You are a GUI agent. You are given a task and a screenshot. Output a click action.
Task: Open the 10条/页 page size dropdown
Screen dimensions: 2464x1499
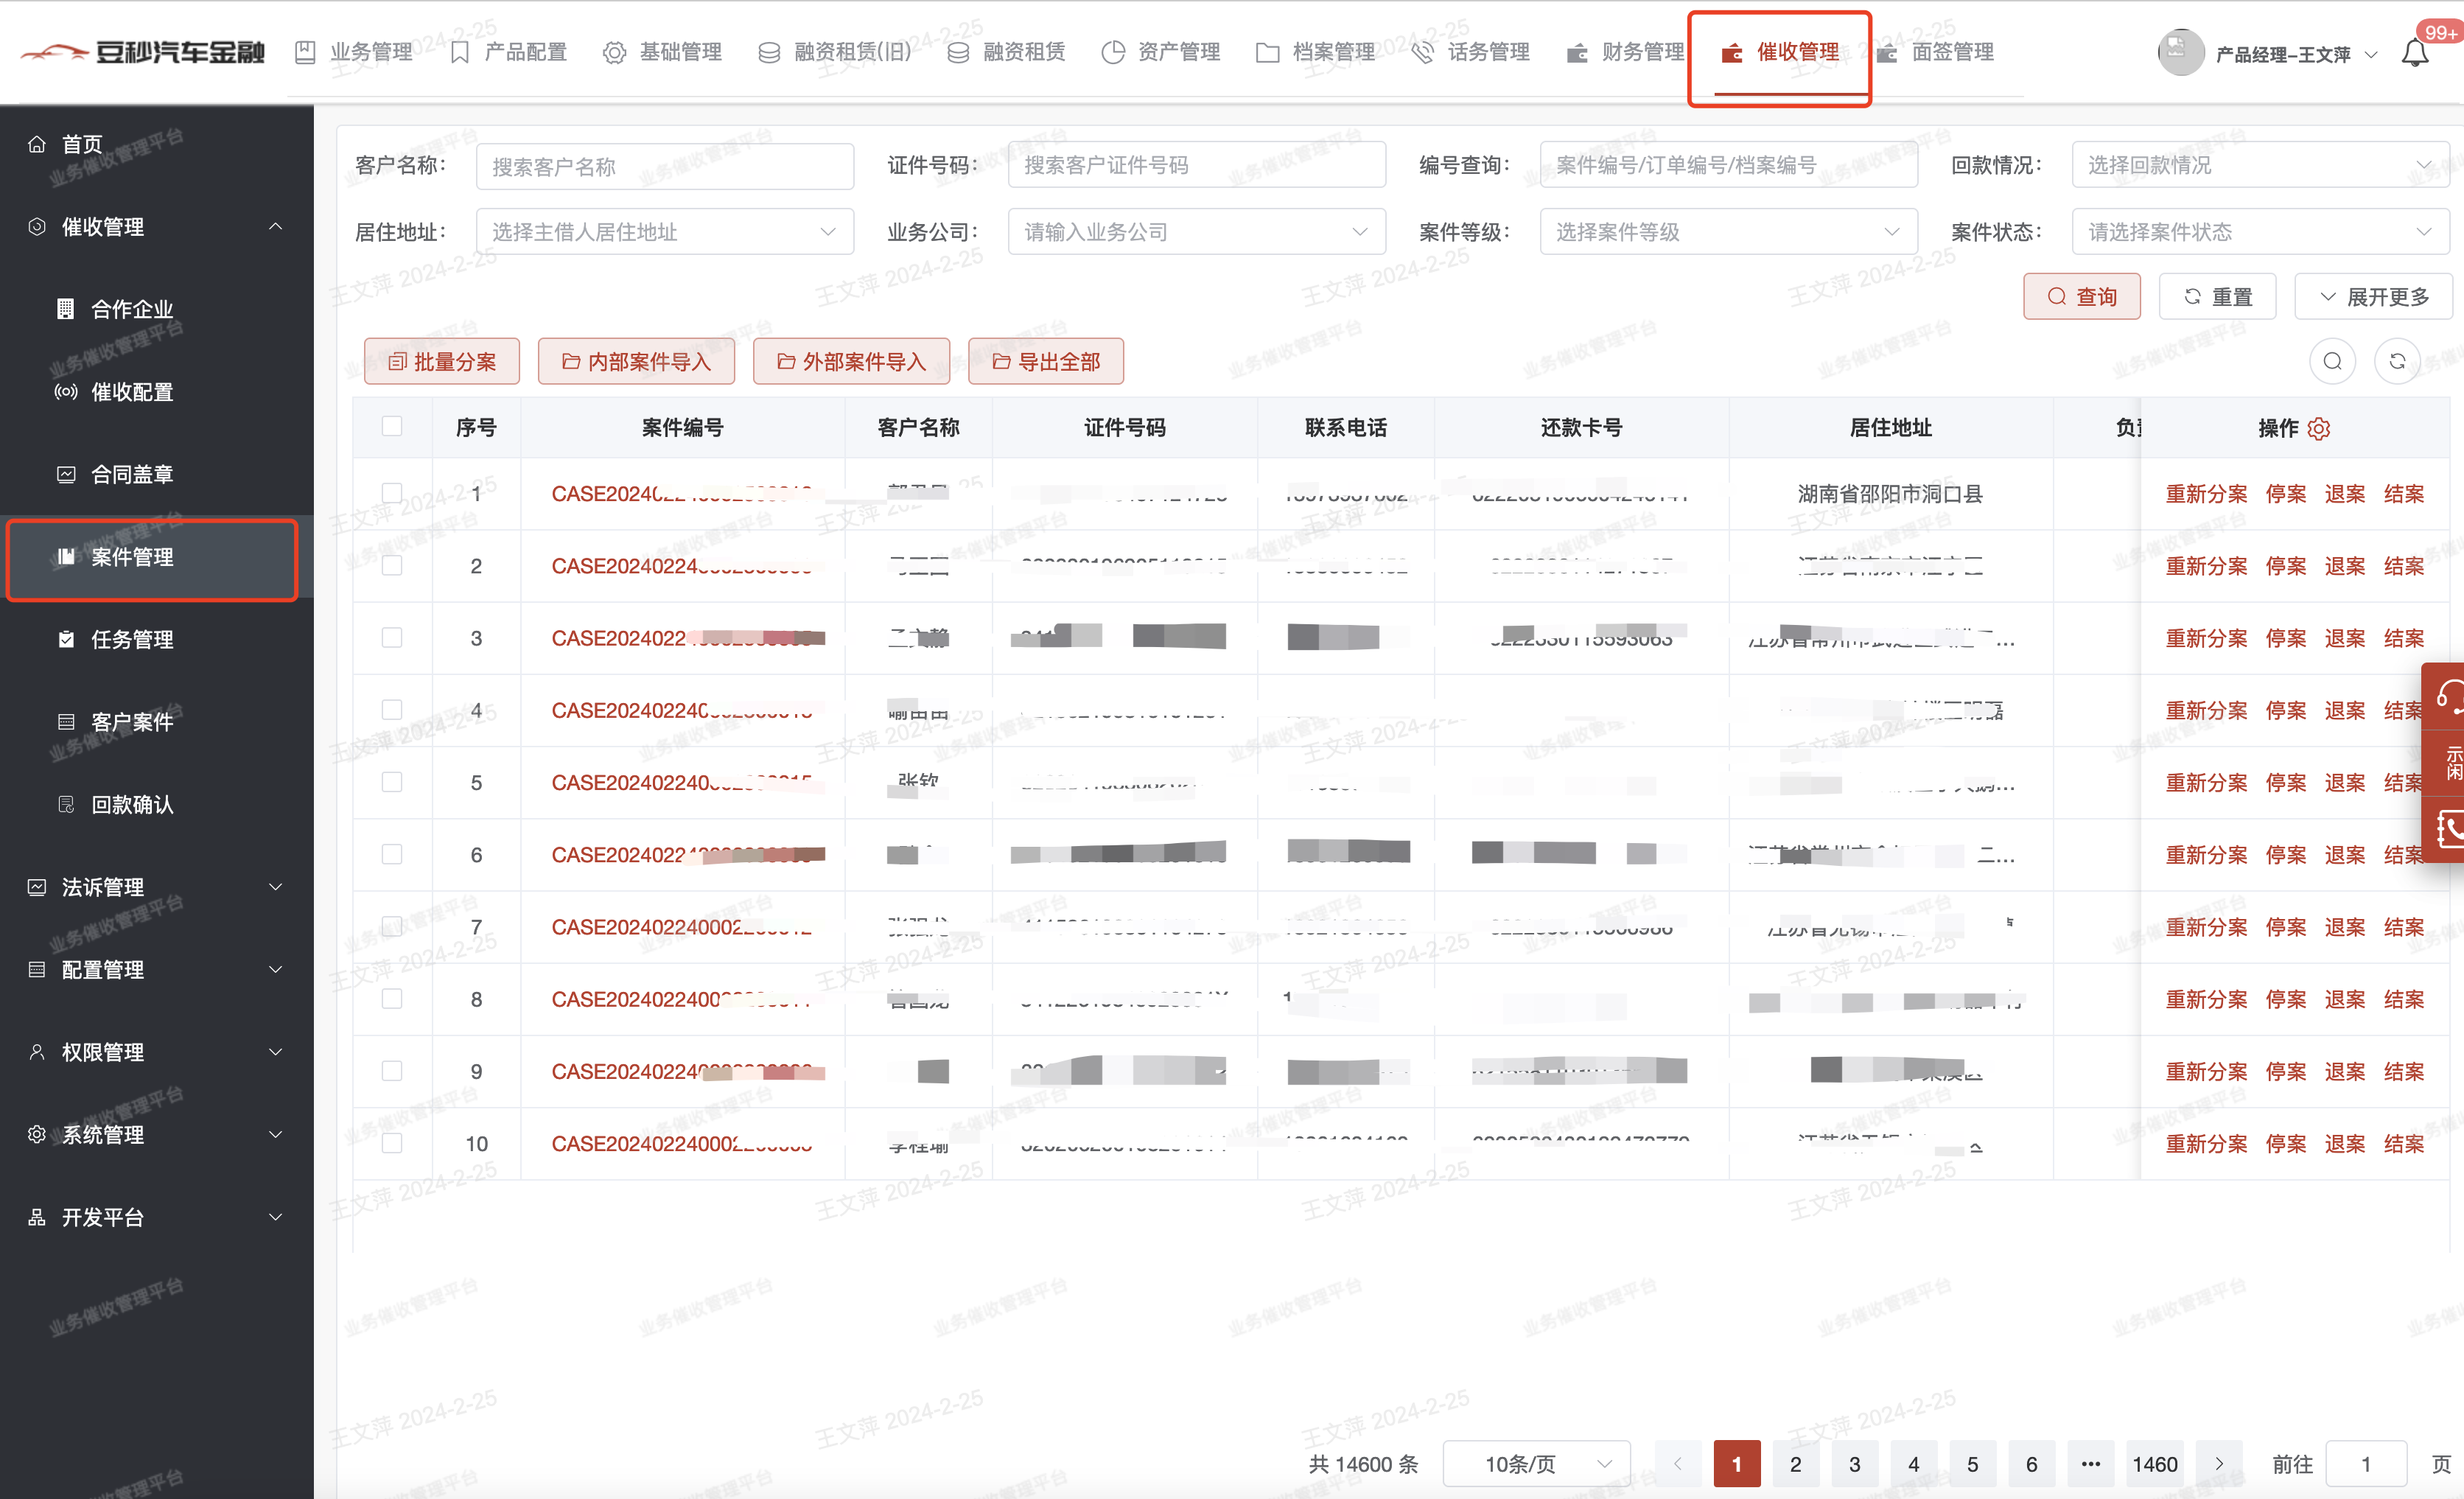point(1536,1464)
